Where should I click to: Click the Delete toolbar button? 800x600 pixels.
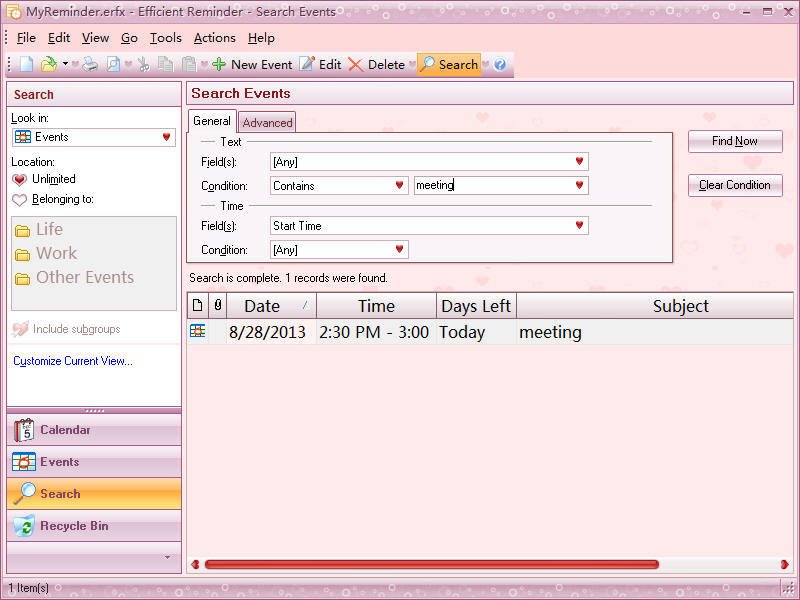click(376, 64)
